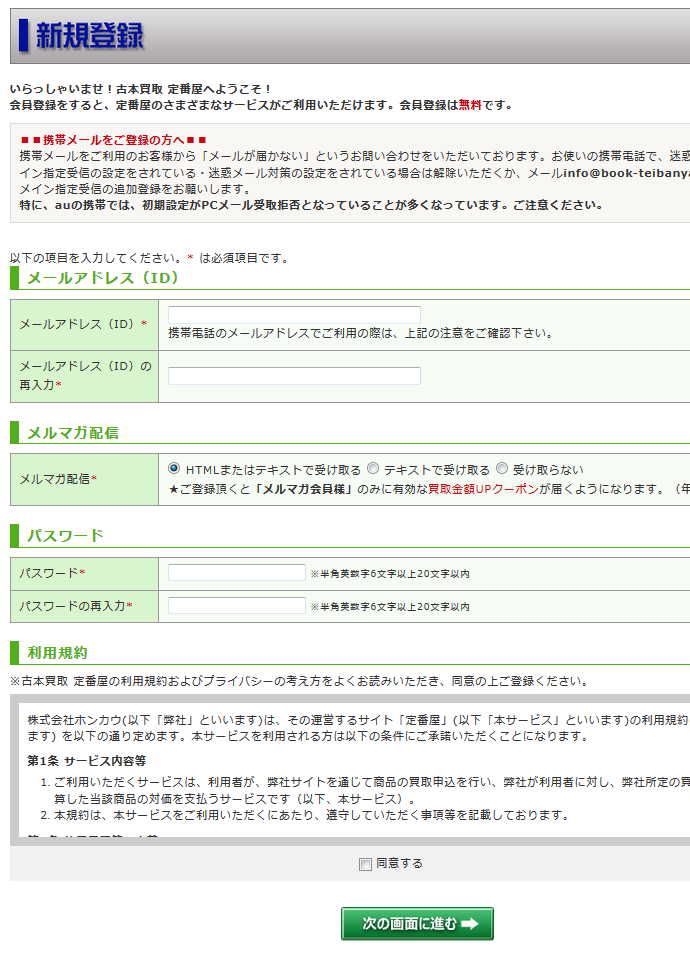Click the パスワード input box
The height and width of the screenshot is (959, 690).
tap(236, 573)
